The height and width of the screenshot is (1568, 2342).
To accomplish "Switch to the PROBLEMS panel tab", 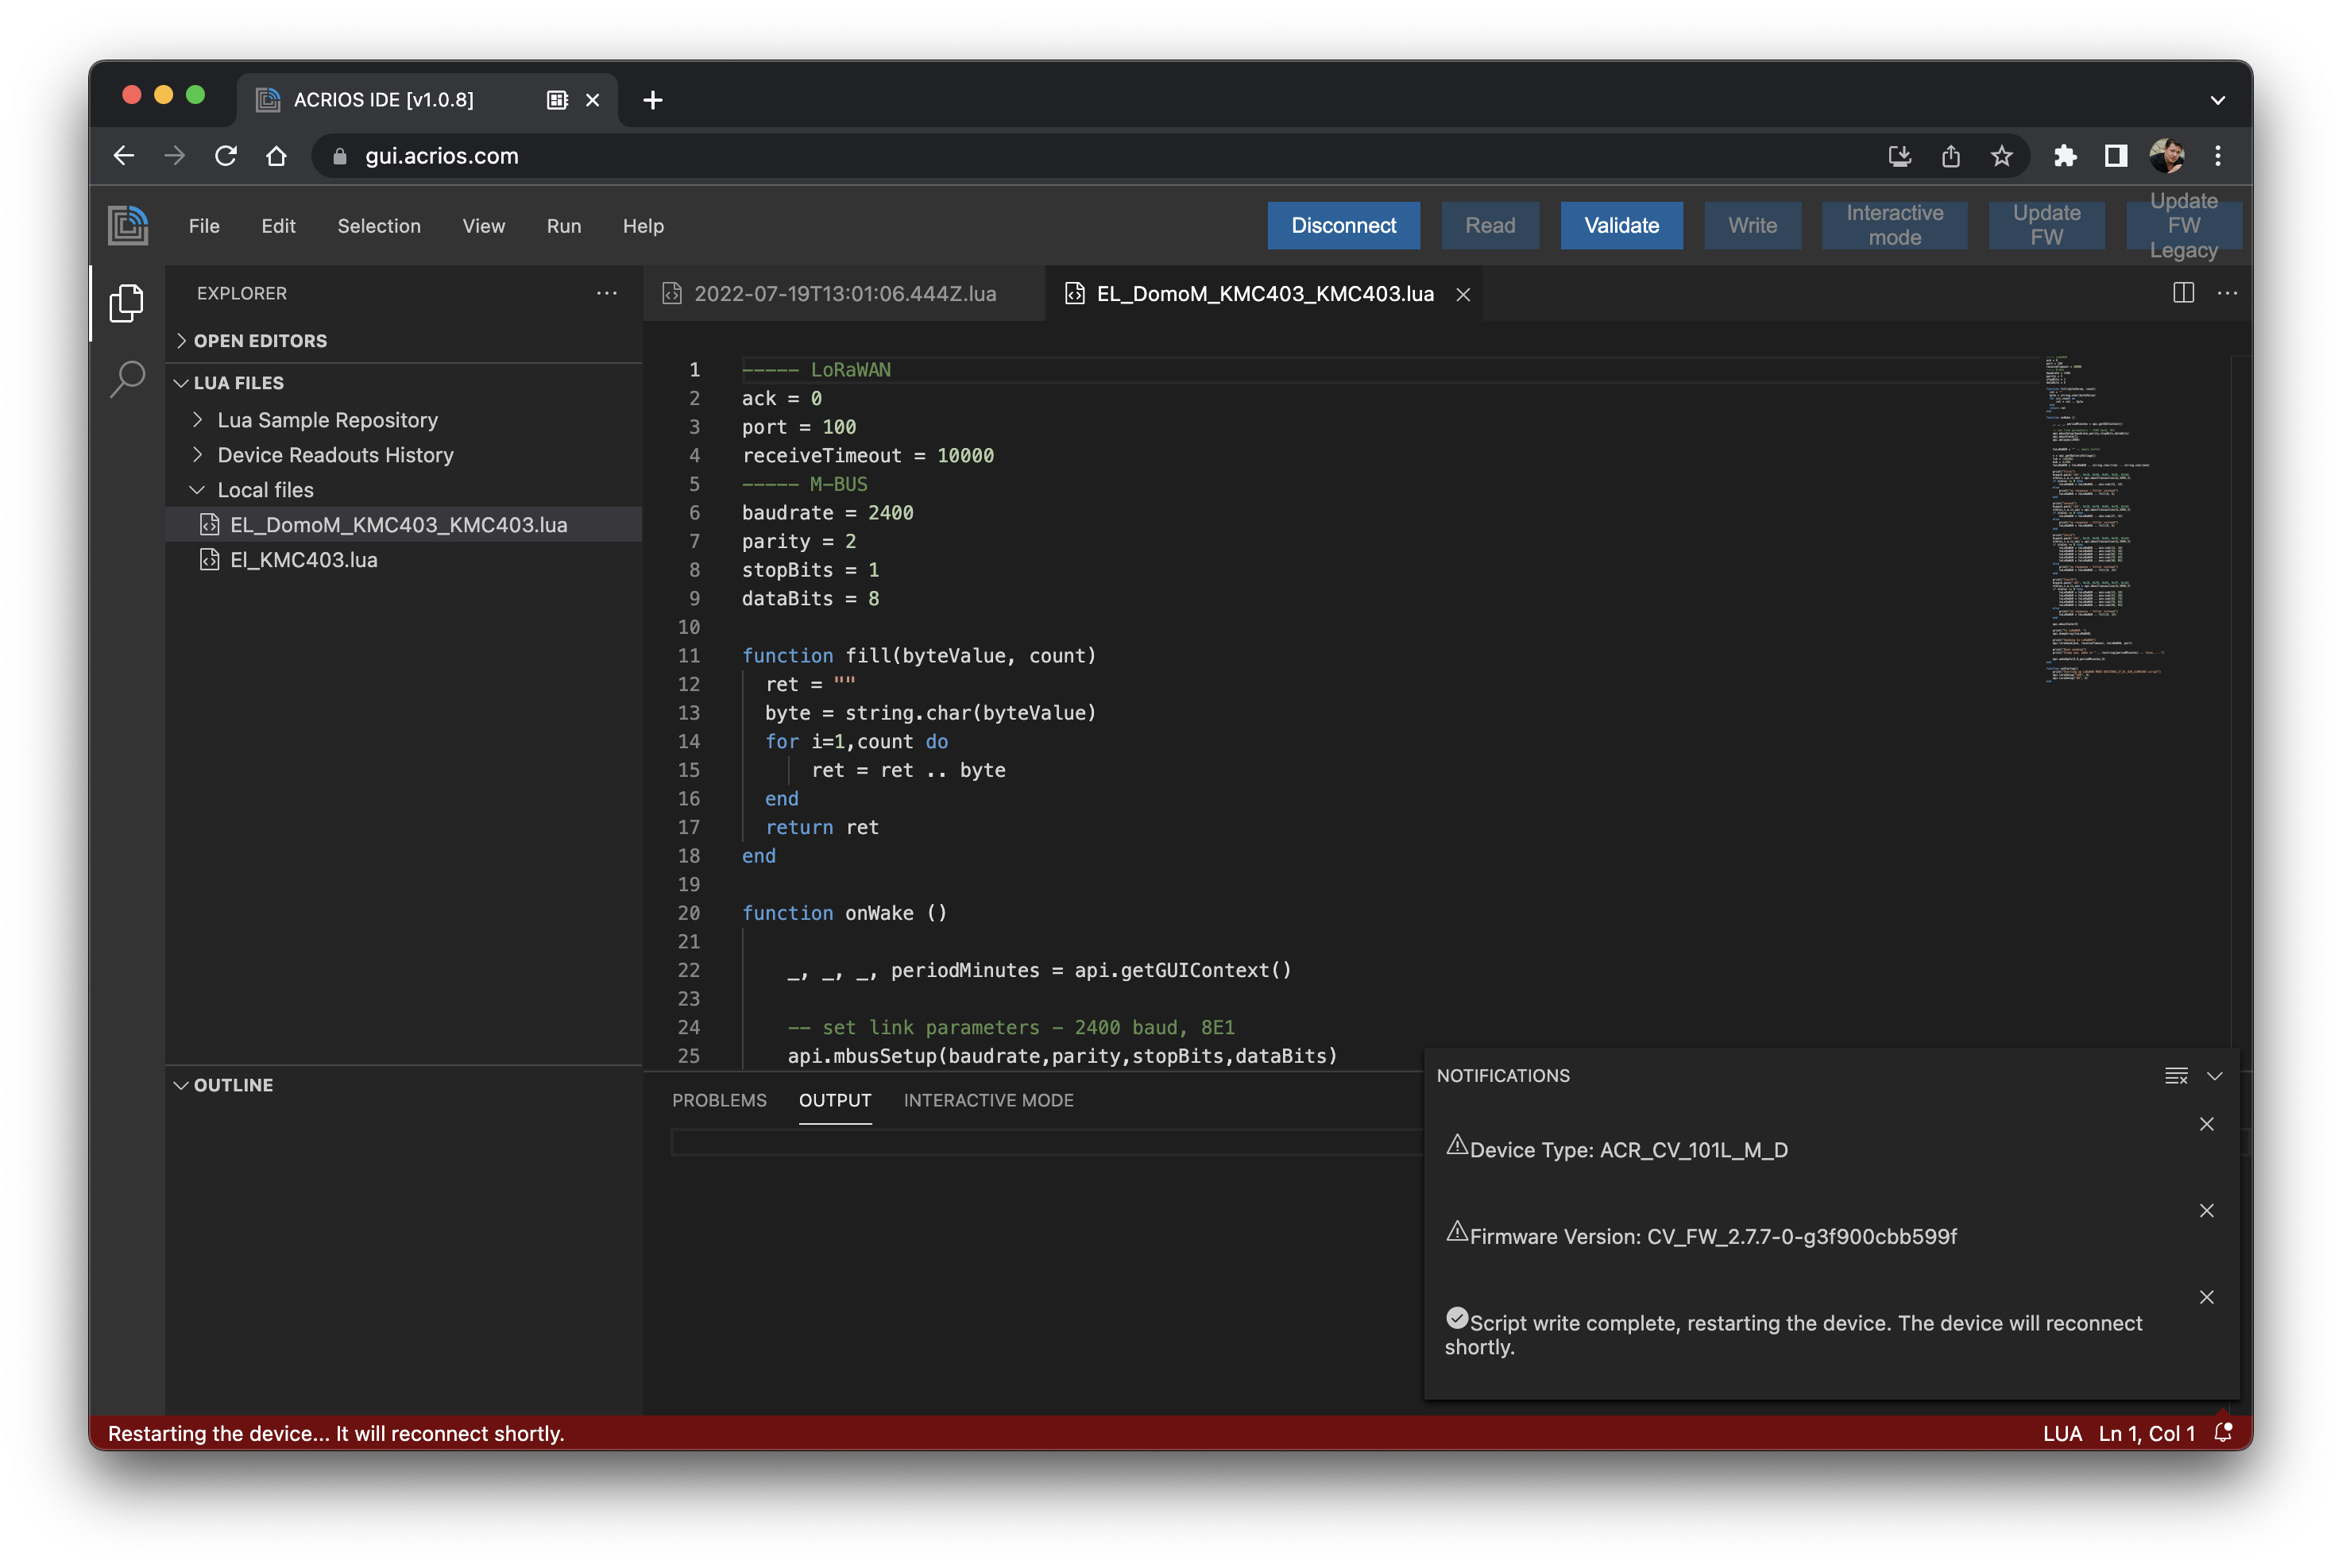I will (719, 1100).
